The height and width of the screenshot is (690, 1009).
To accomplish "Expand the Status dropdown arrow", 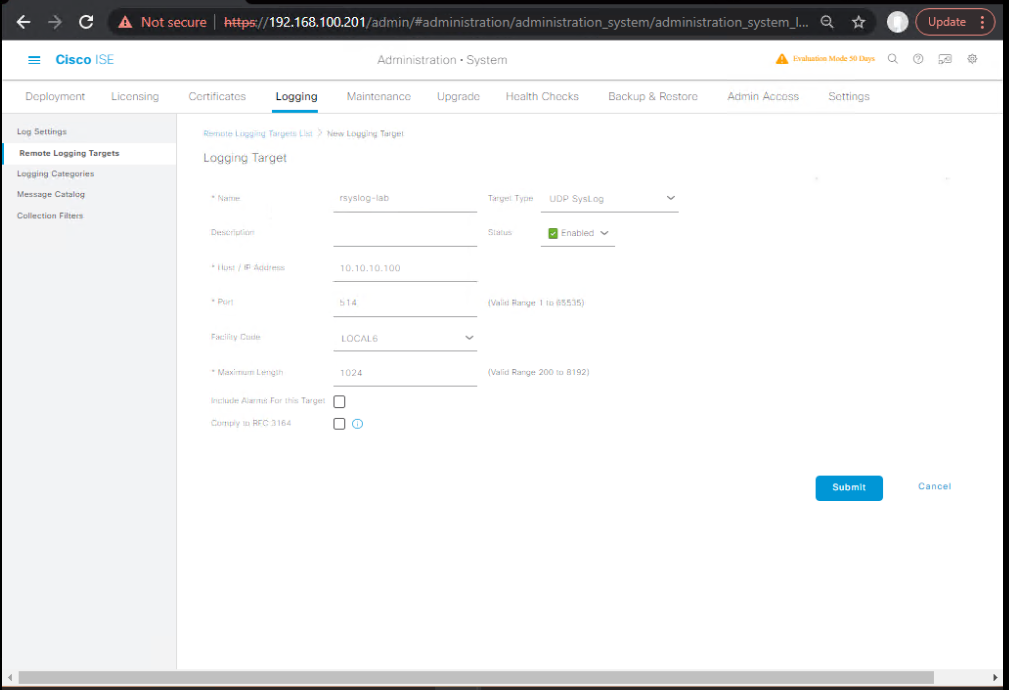I will [x=604, y=233].
